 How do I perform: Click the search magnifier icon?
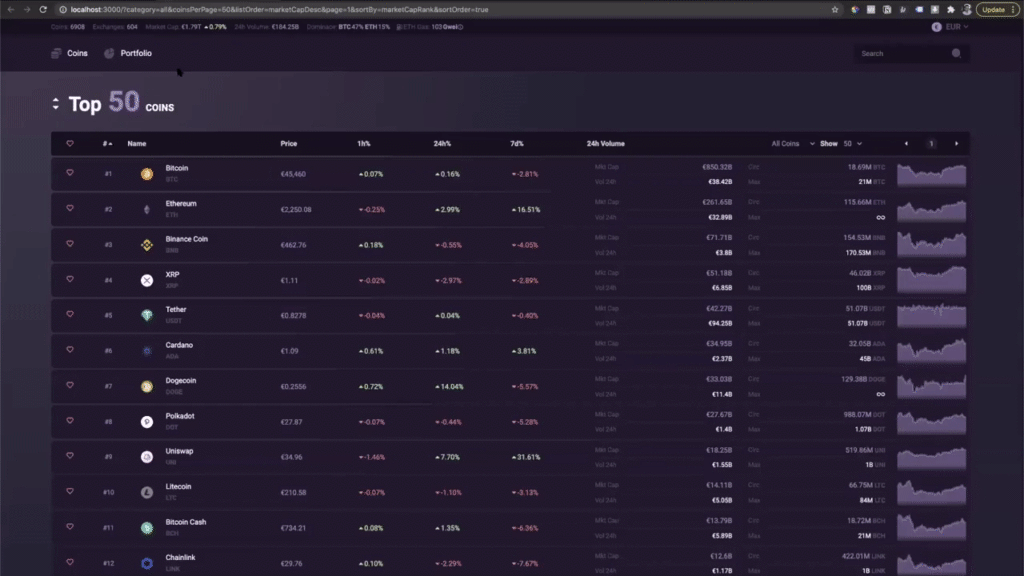[956, 54]
